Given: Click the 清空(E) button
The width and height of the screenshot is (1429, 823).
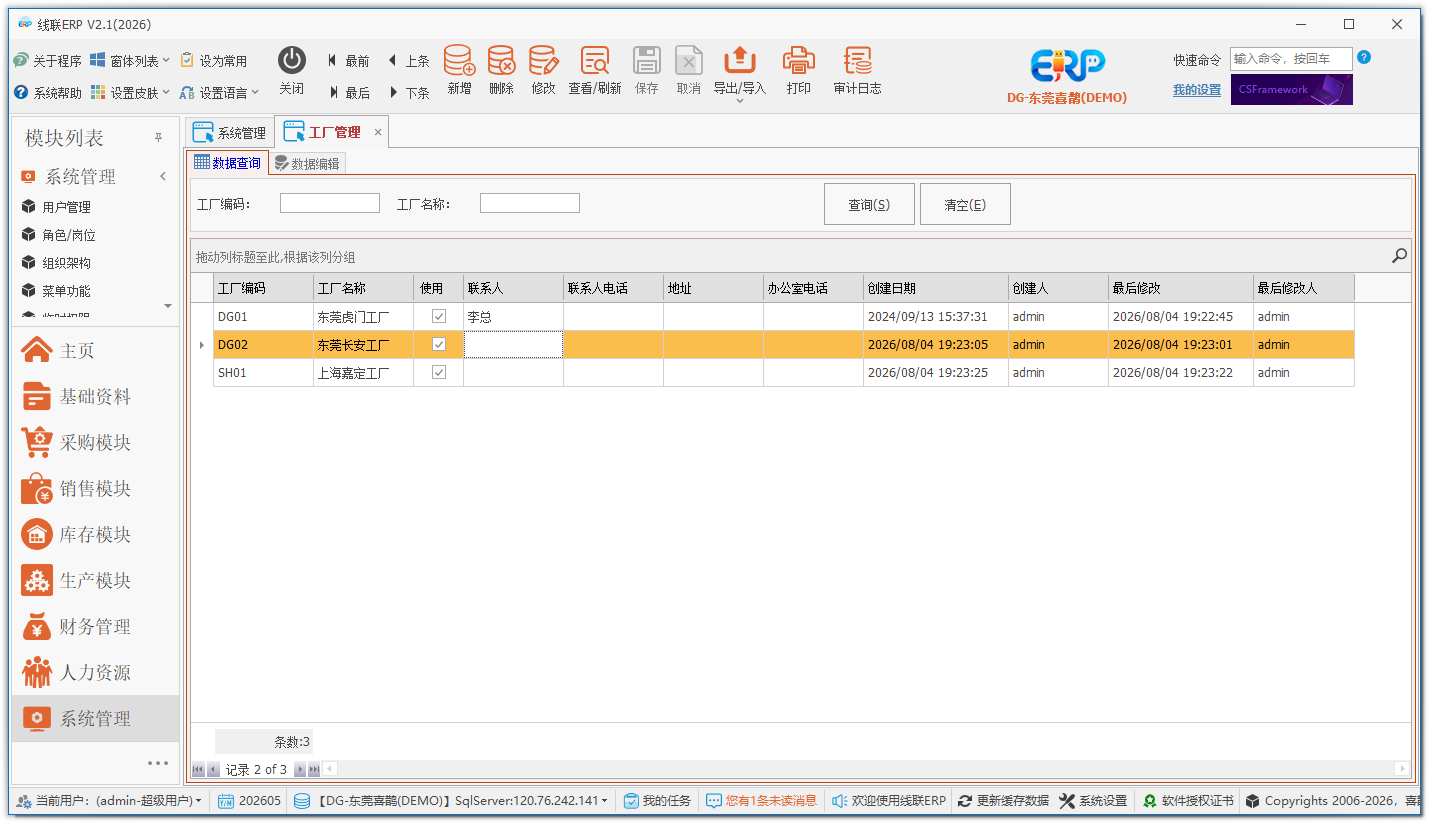Looking at the screenshot, I should 965,204.
